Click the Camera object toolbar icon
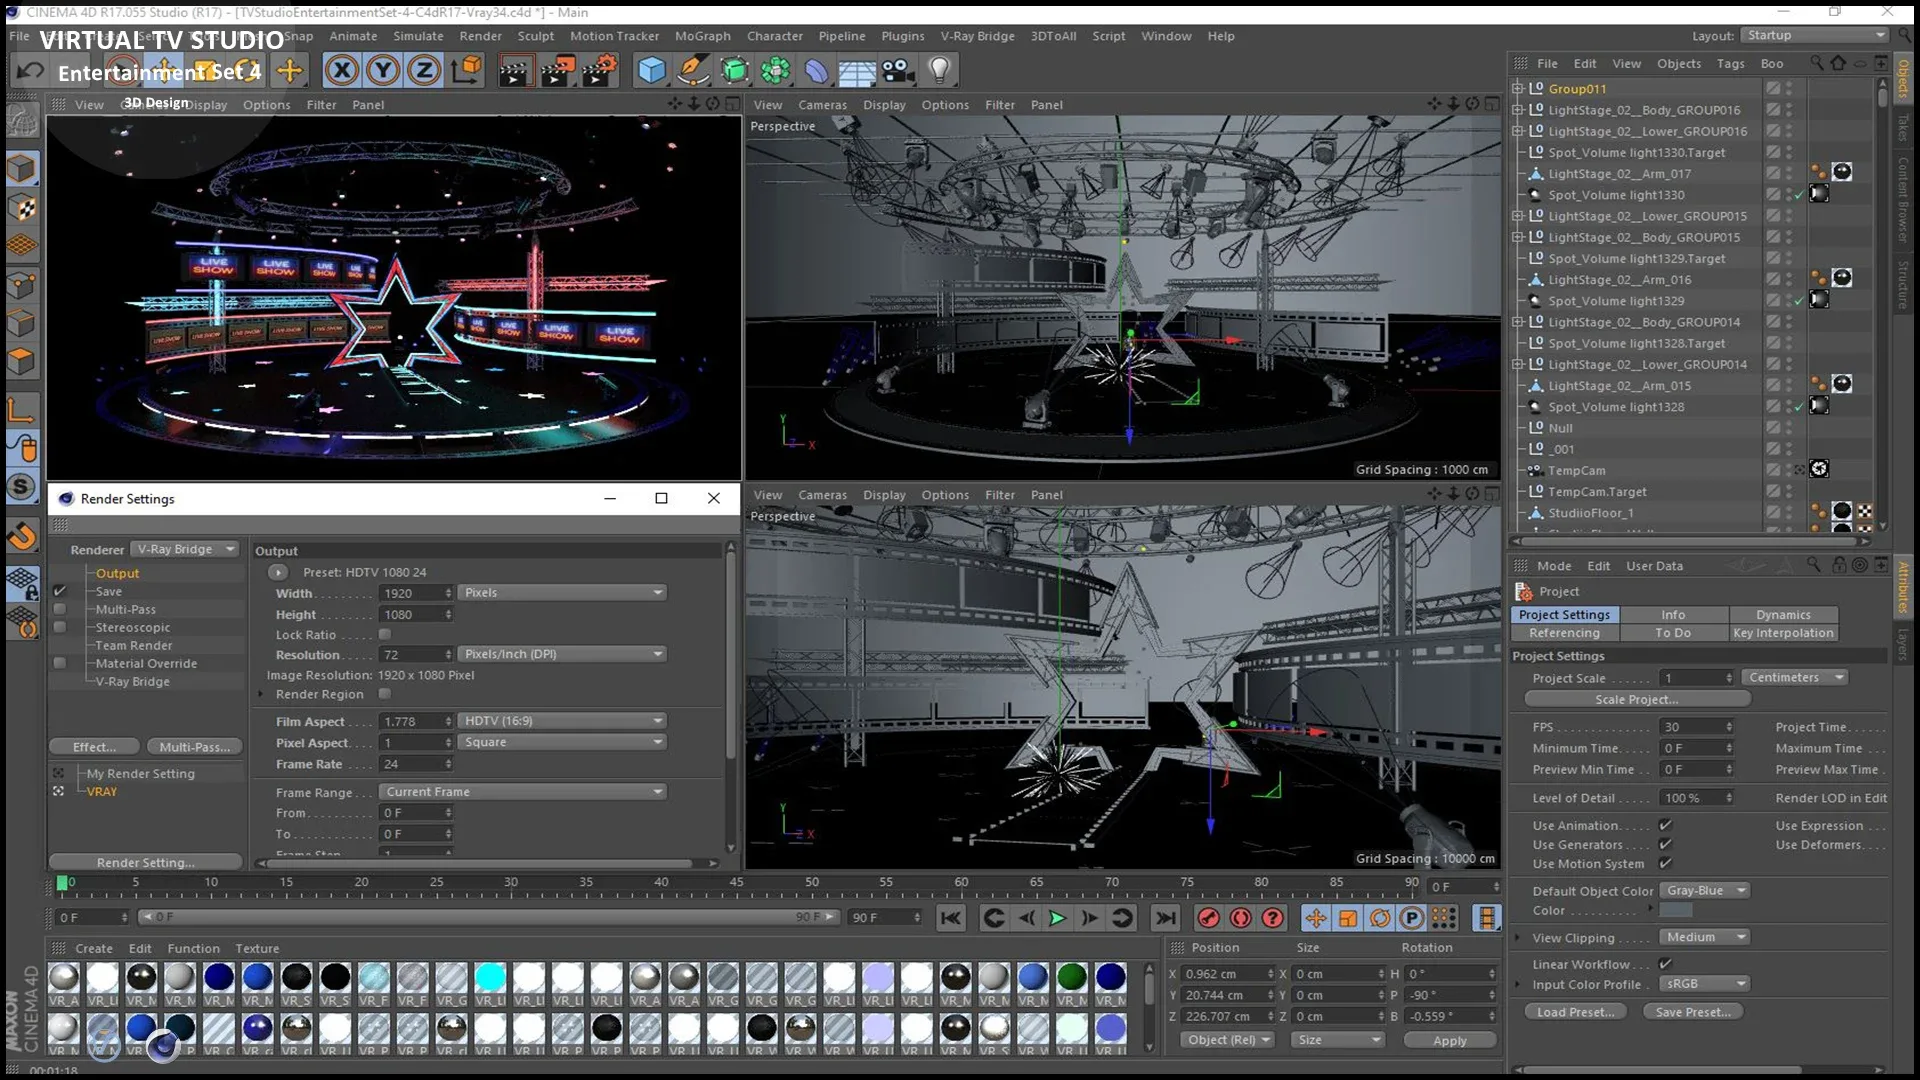The width and height of the screenshot is (1920, 1080). click(897, 70)
